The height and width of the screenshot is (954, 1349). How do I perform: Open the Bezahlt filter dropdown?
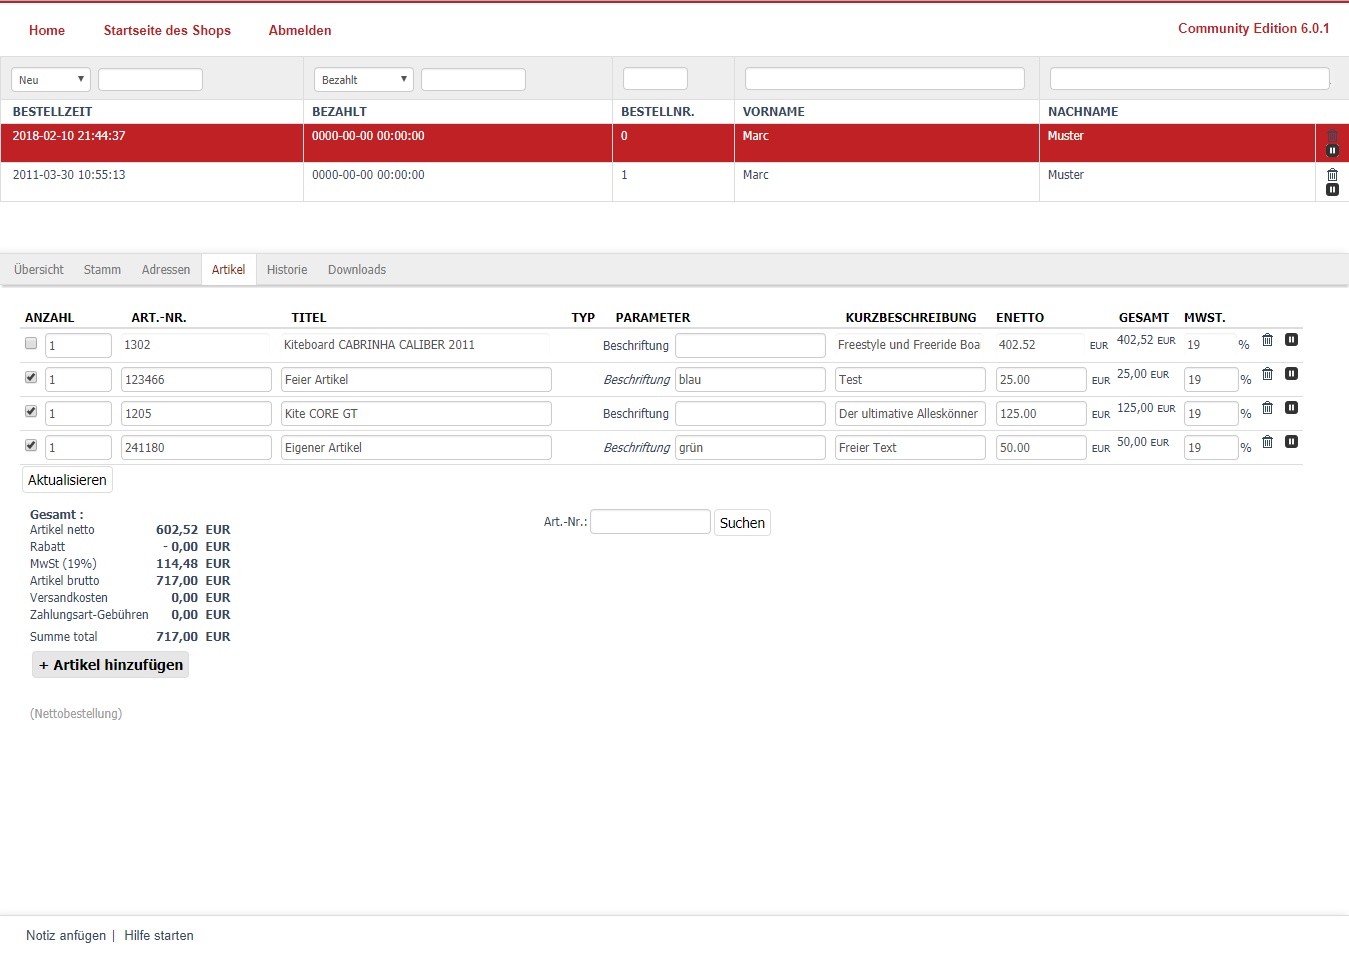[x=364, y=80]
